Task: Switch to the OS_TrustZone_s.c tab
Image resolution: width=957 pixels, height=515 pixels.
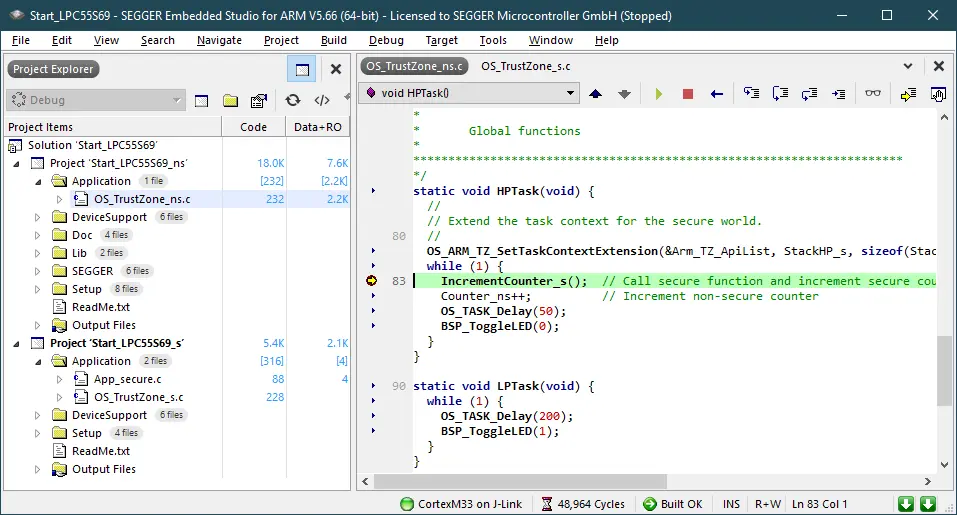Action: coord(525,66)
